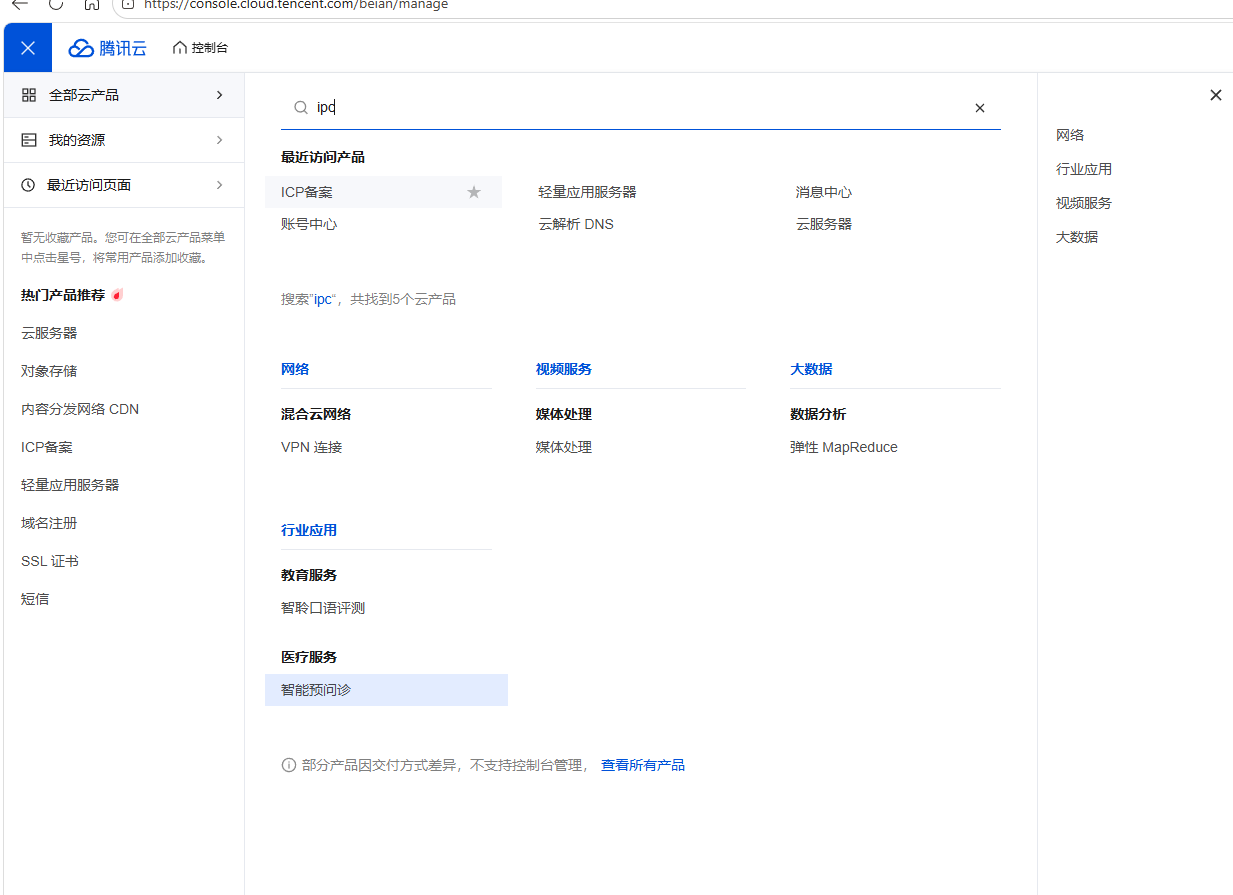Screen dimensions: 1233x895
Task: Click the 医疗服务 subcategory label
Action: [x=309, y=657]
